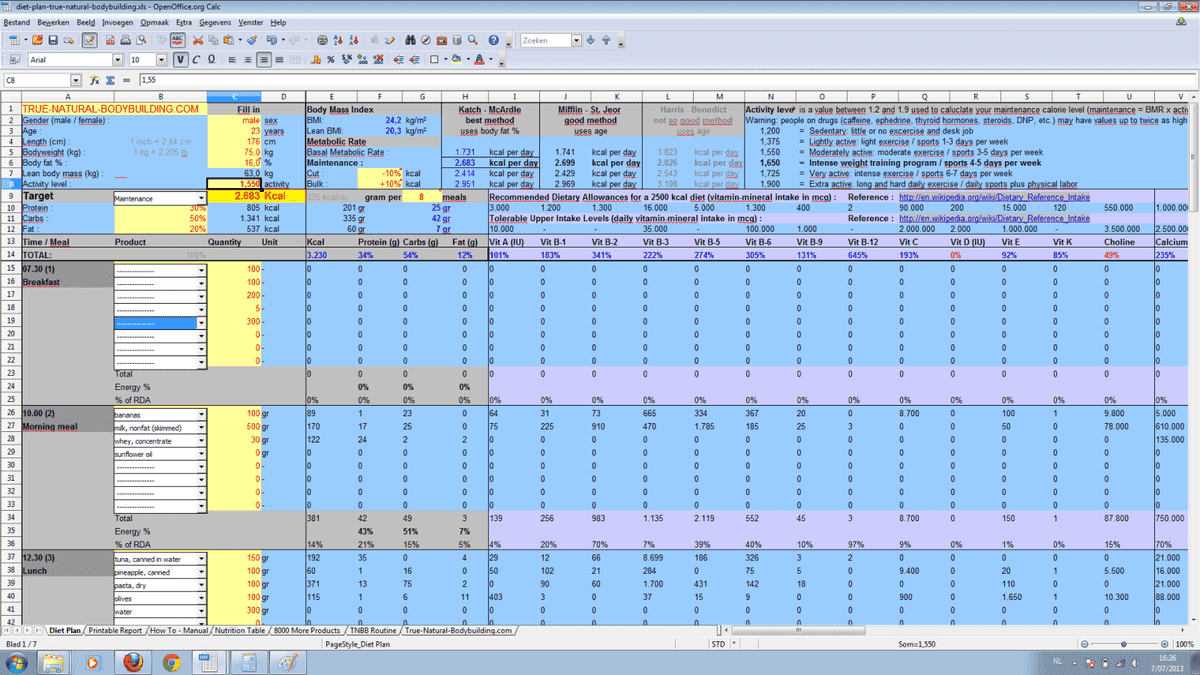
Task: Click the Save document icon
Action: click(52, 40)
